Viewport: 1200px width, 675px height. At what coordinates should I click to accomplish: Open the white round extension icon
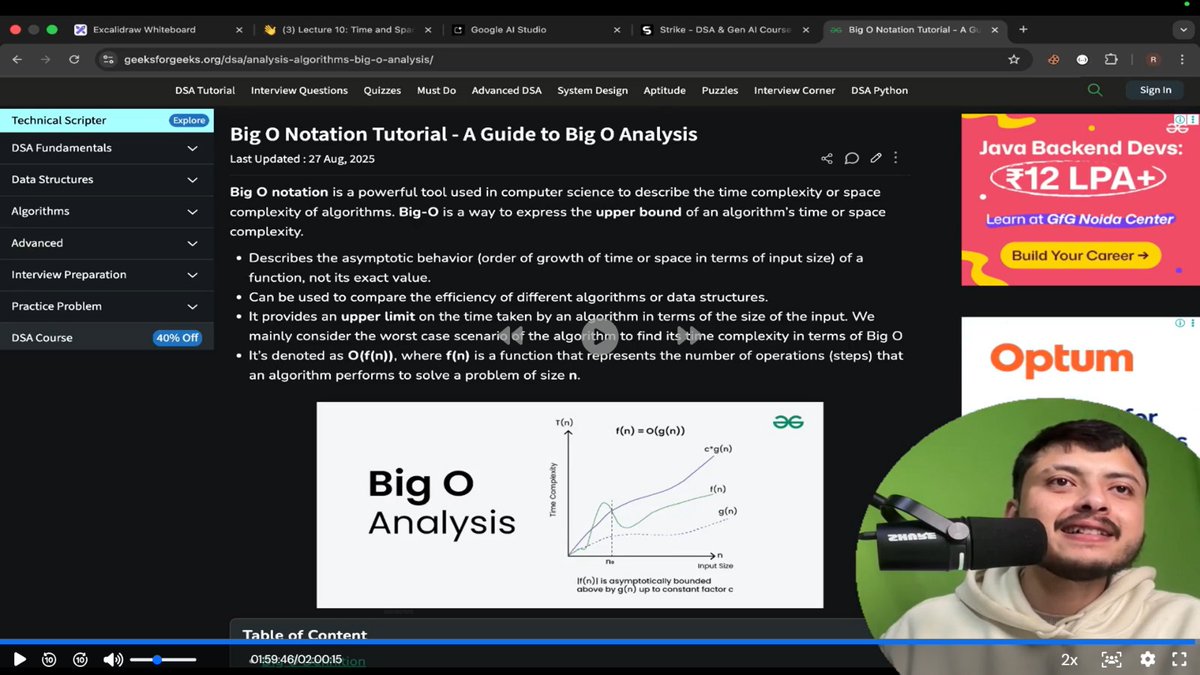pos(1082,60)
